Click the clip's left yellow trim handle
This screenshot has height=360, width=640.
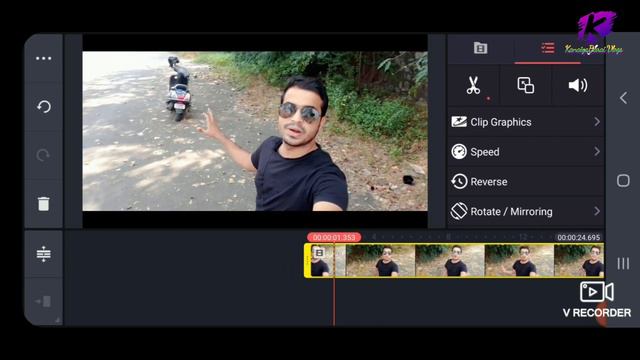point(307,260)
